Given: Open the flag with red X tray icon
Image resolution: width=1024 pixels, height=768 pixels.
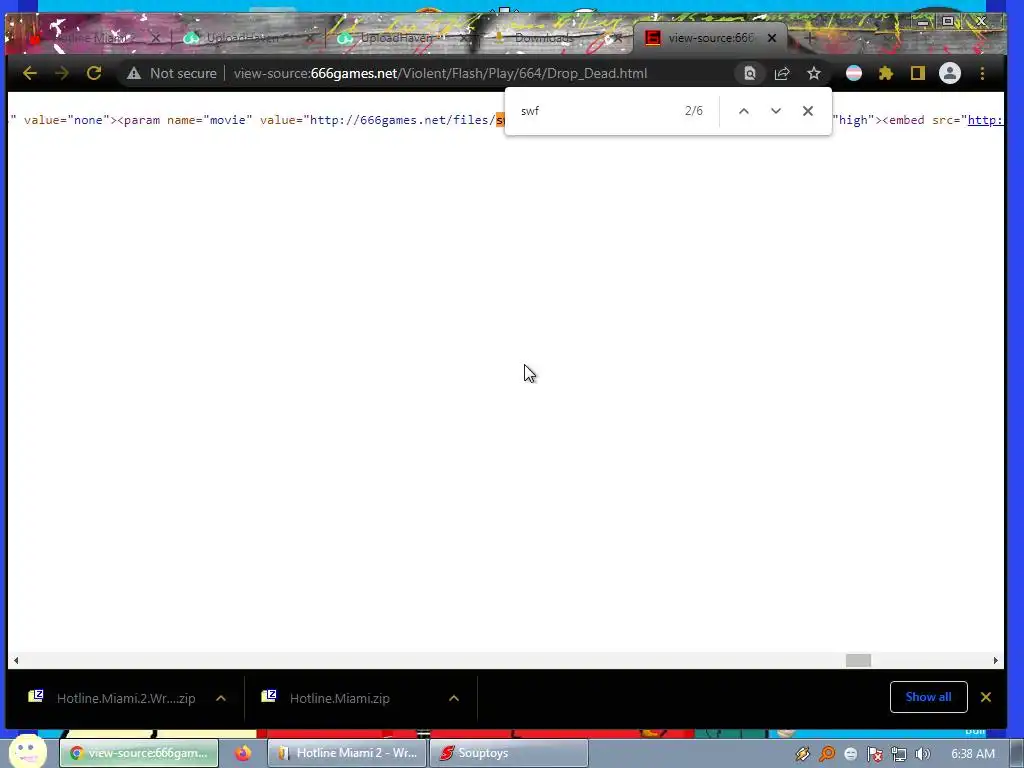Looking at the screenshot, I should 875,754.
